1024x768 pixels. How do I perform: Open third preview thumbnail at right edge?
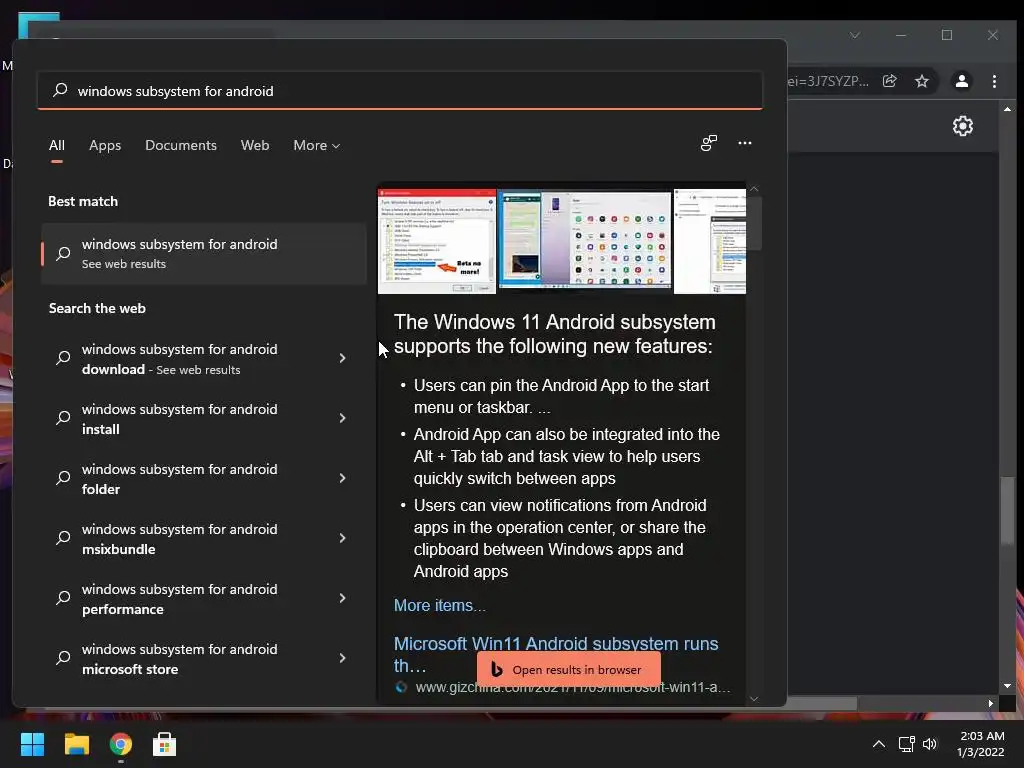pyautogui.click(x=710, y=241)
